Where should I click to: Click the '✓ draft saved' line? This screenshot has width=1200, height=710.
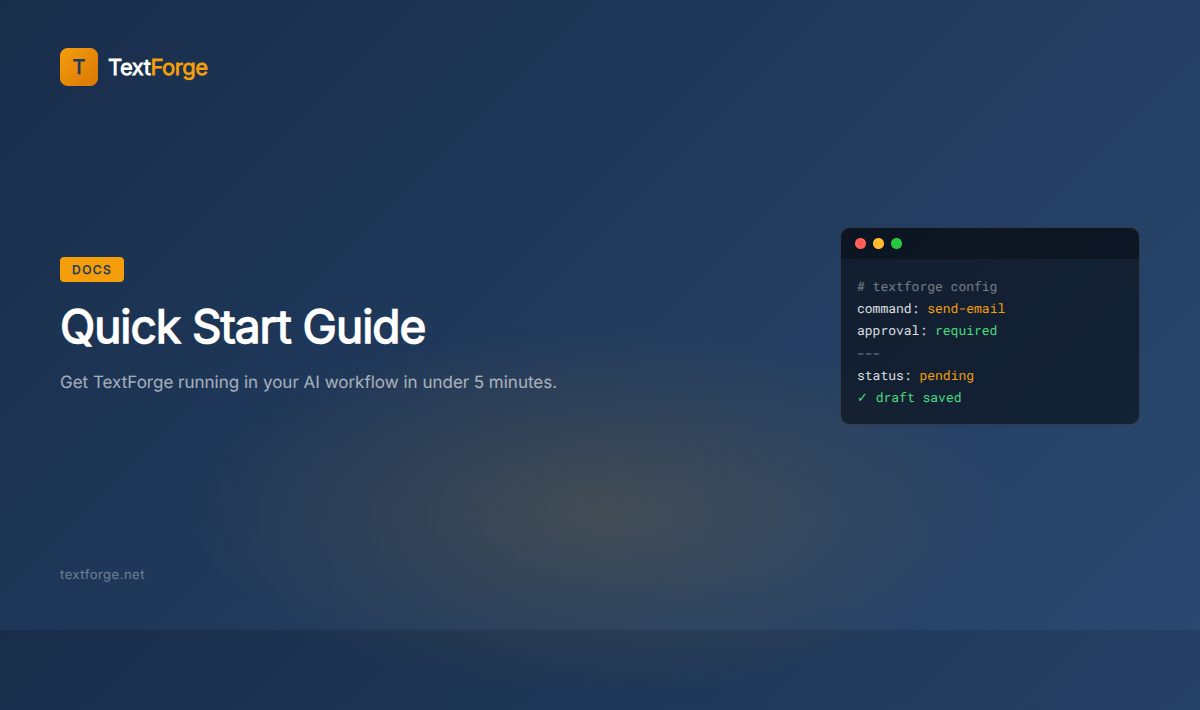(x=909, y=398)
